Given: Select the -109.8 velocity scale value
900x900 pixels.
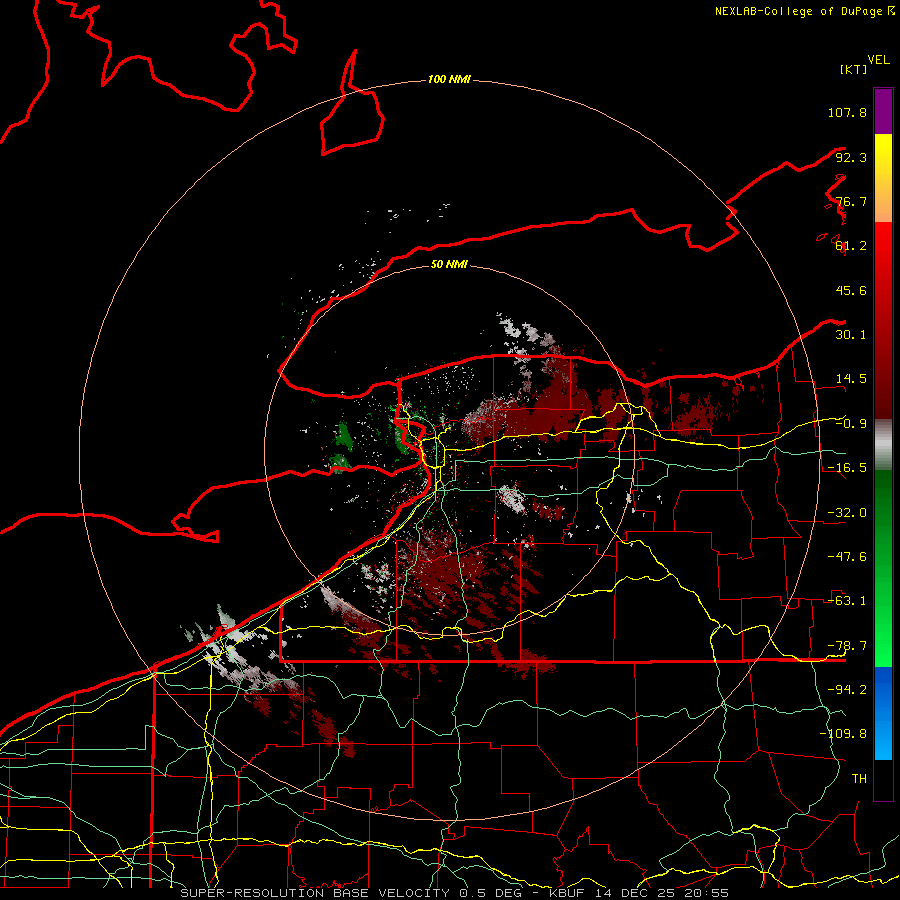Looking at the screenshot, I should [843, 734].
